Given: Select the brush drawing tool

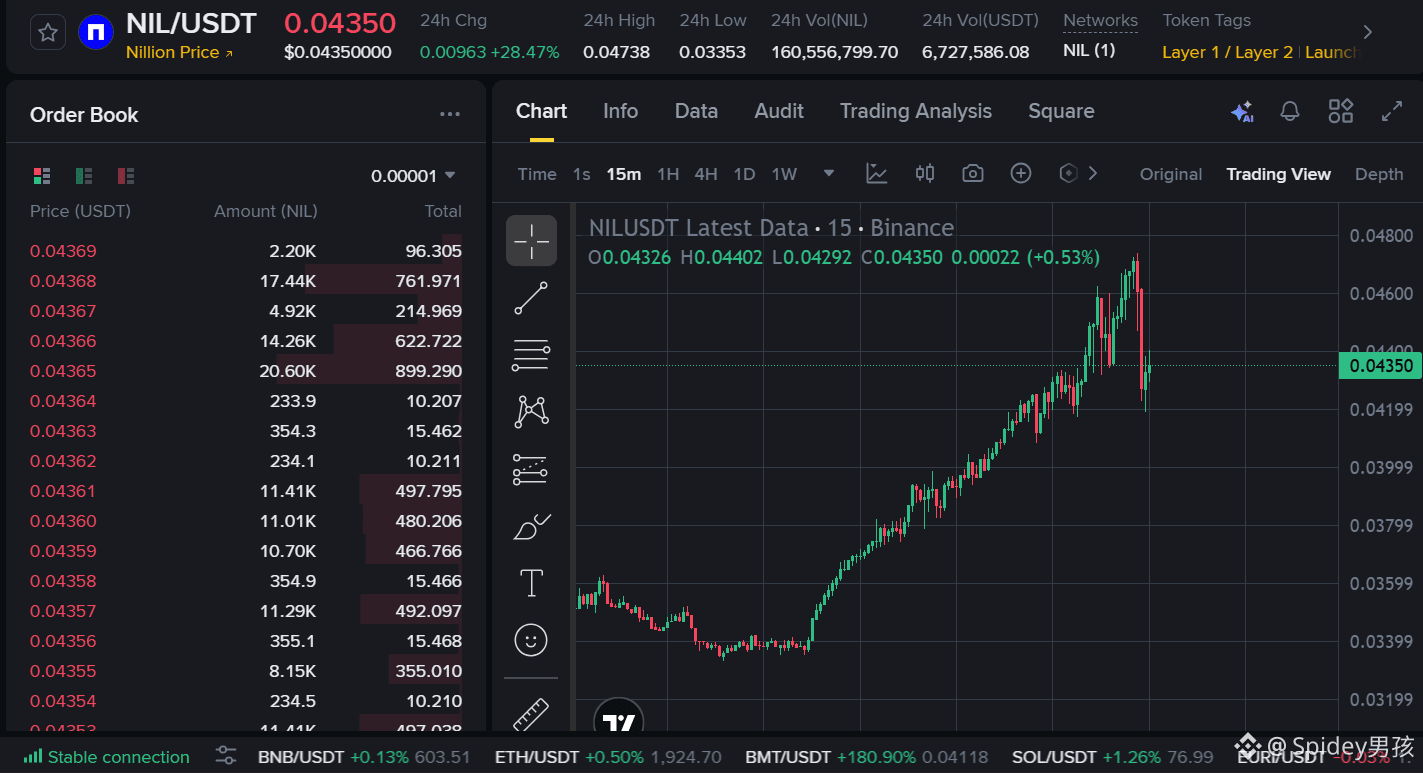Looking at the screenshot, I should (x=531, y=526).
